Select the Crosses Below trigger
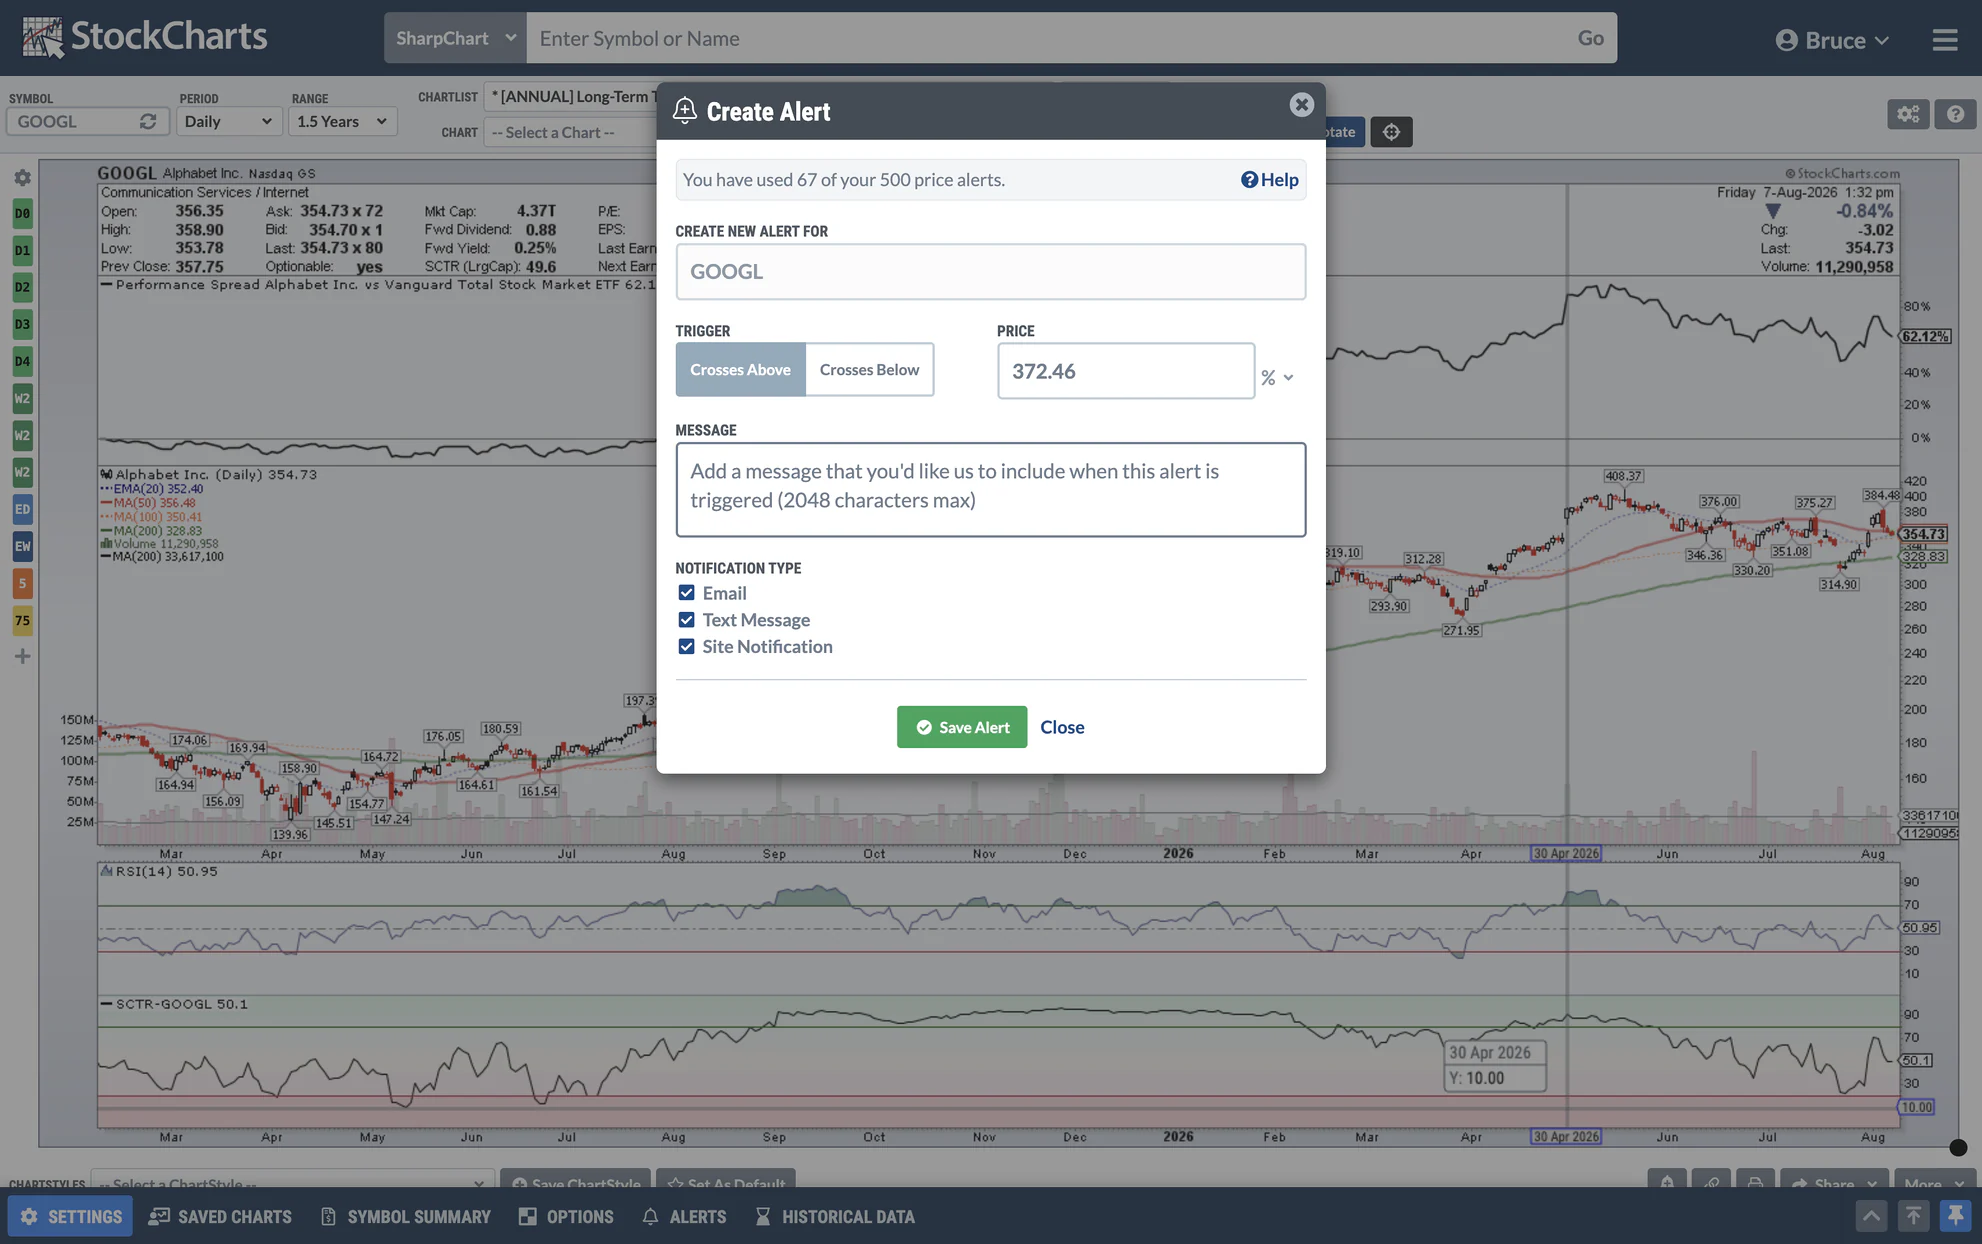The width and height of the screenshot is (1982, 1244). [x=869, y=370]
